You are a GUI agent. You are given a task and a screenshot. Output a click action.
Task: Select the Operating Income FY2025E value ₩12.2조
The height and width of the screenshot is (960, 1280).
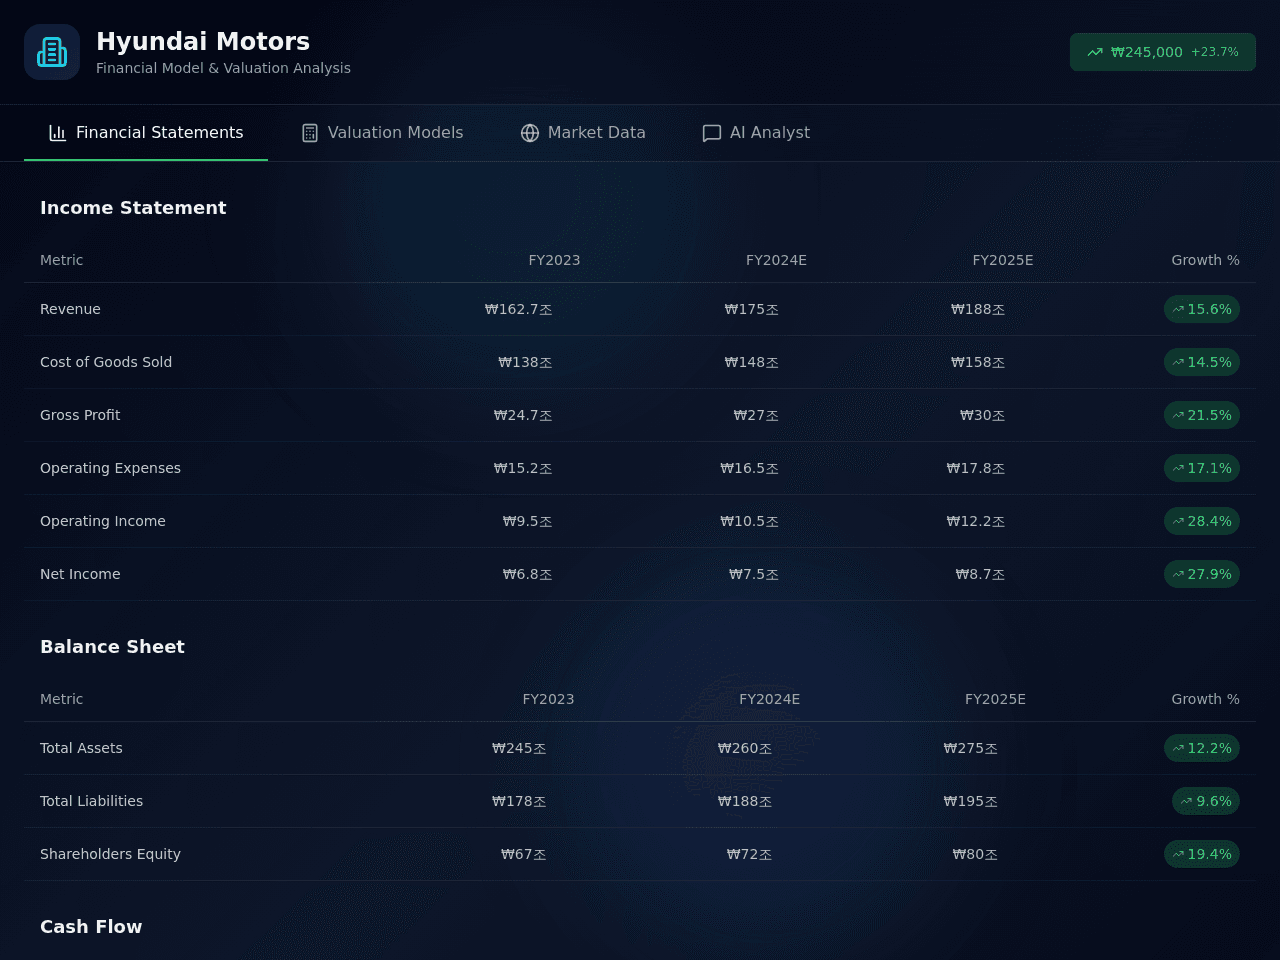point(976,521)
